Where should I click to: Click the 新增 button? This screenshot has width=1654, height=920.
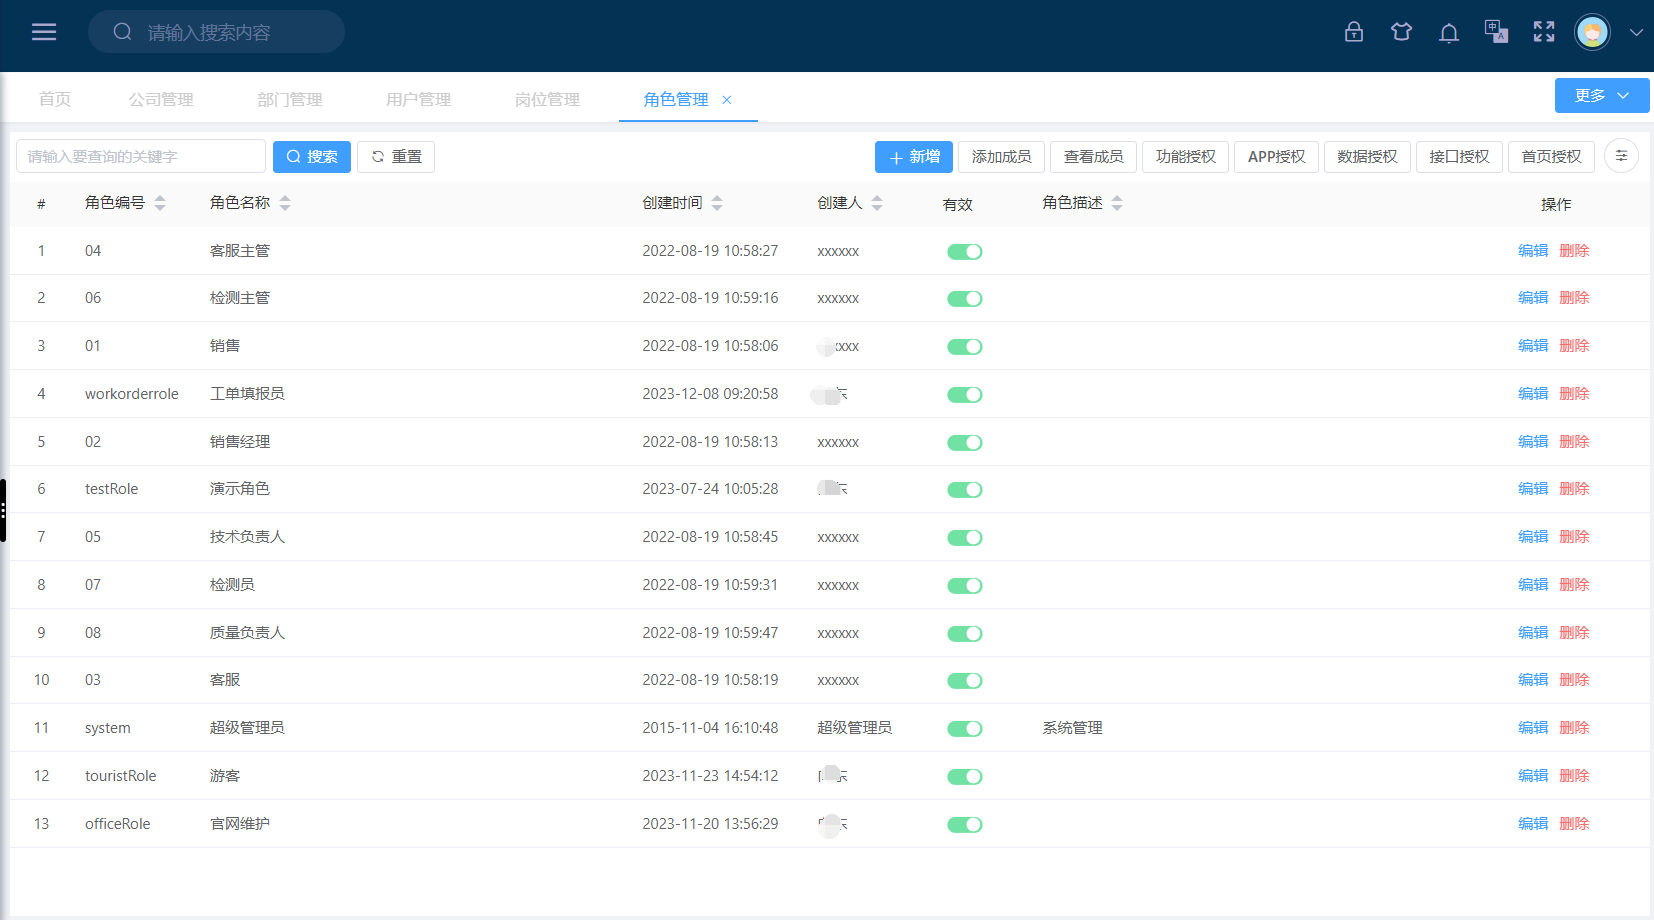click(914, 157)
